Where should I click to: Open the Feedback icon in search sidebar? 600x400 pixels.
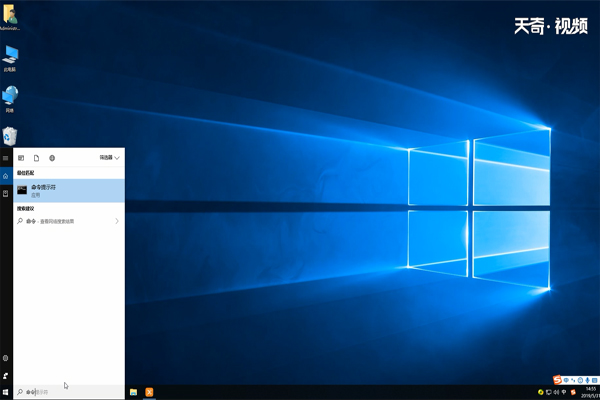click(5, 376)
